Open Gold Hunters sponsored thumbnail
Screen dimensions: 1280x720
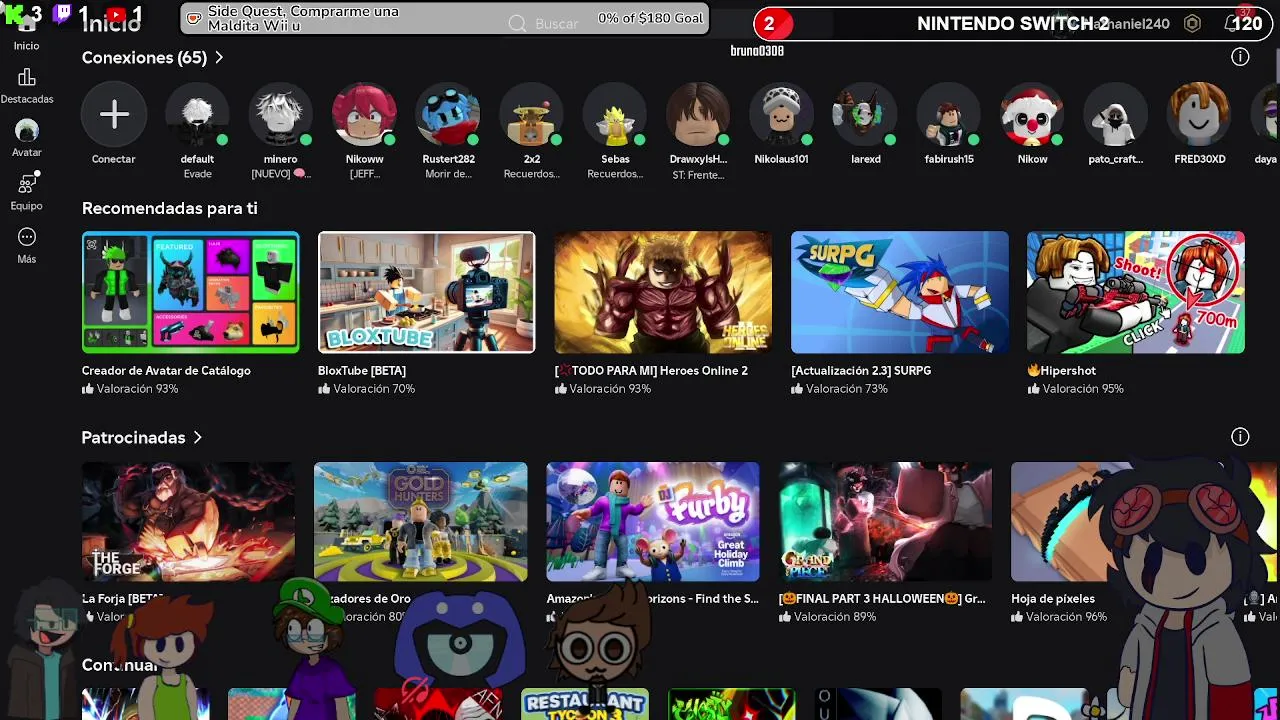(x=421, y=521)
